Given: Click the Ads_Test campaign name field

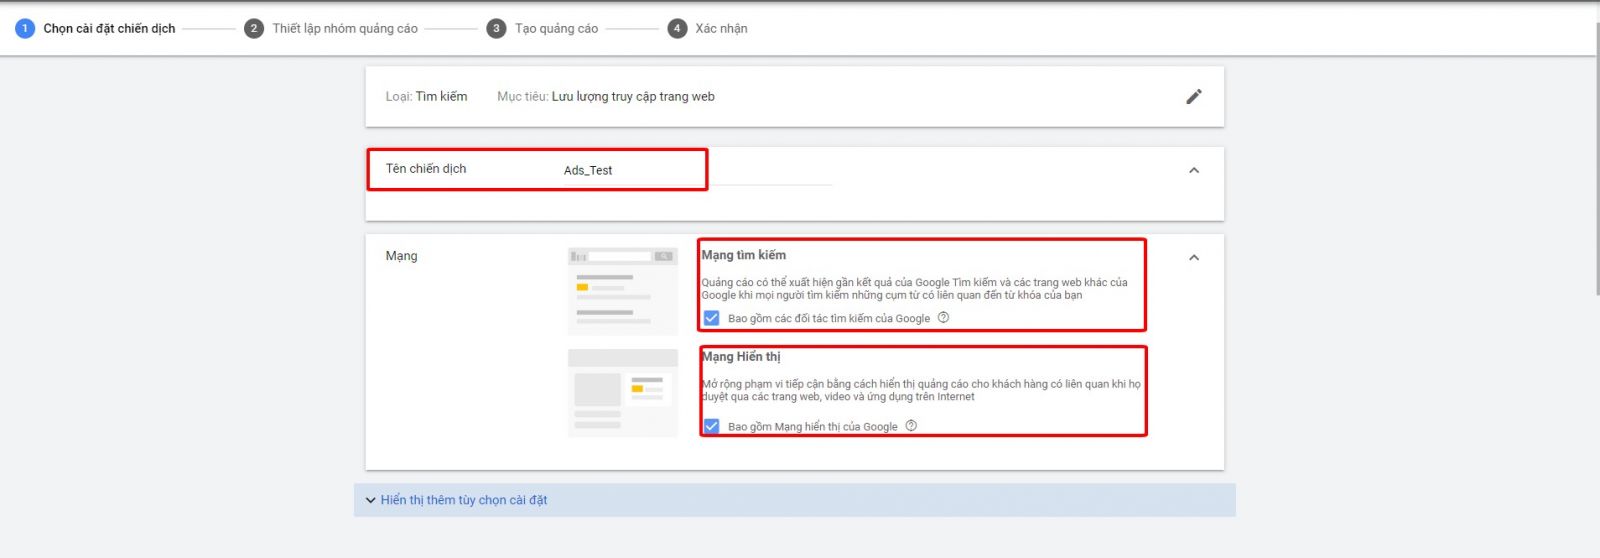Looking at the screenshot, I should click(697, 170).
